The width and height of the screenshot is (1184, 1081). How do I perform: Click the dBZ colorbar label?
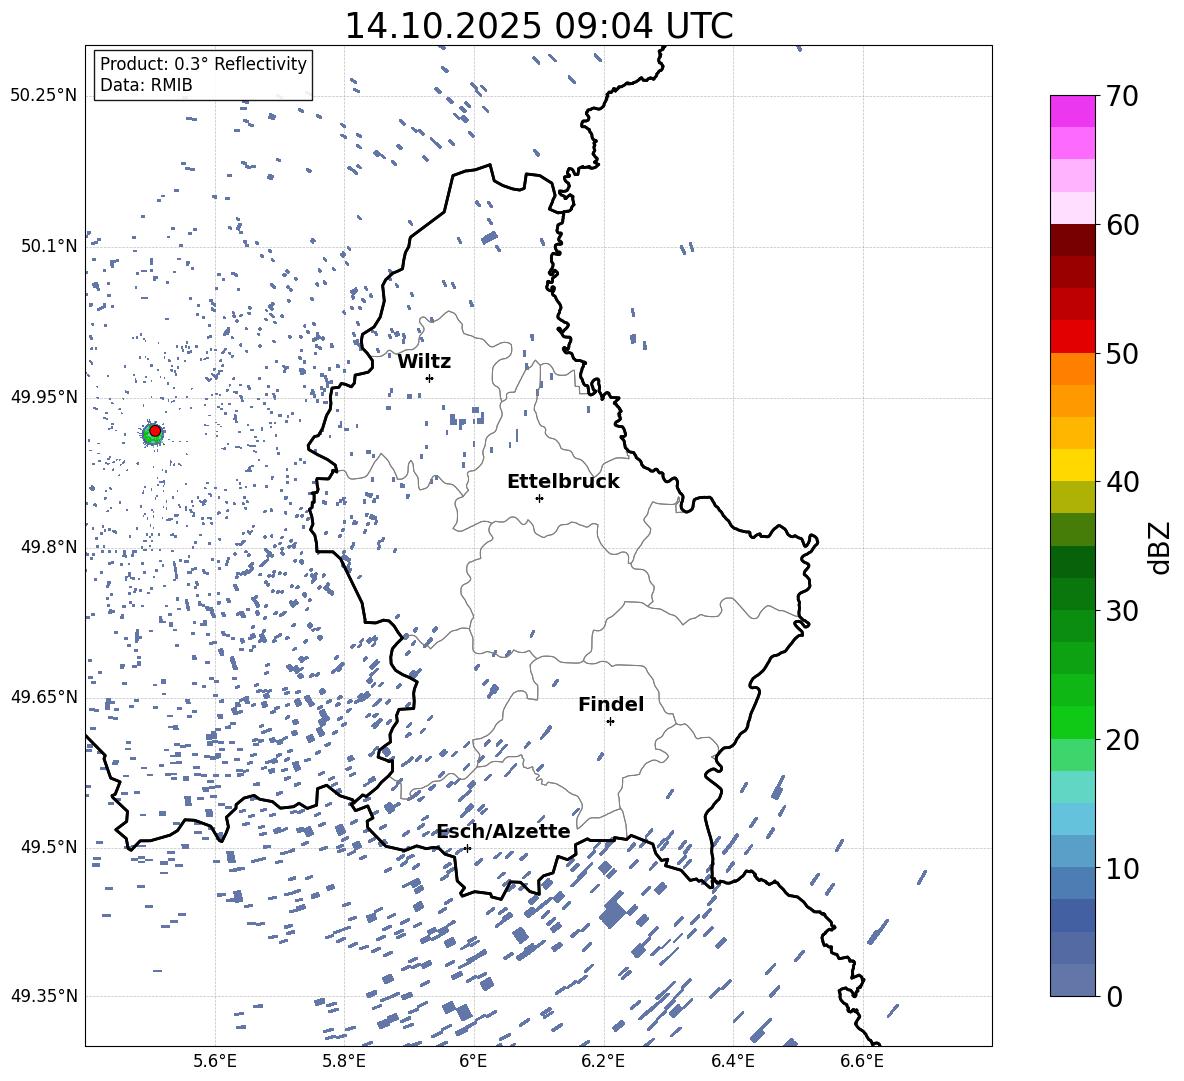[x=1159, y=547]
